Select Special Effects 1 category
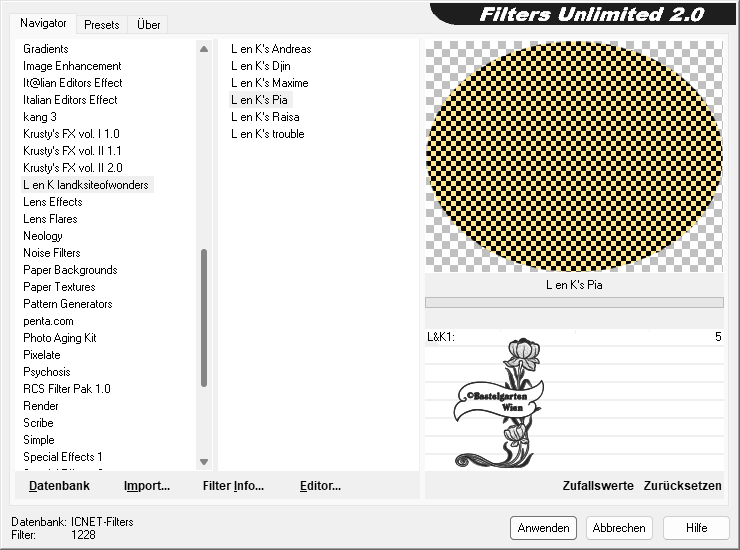Screen dimensions: 740x550 coord(63,457)
